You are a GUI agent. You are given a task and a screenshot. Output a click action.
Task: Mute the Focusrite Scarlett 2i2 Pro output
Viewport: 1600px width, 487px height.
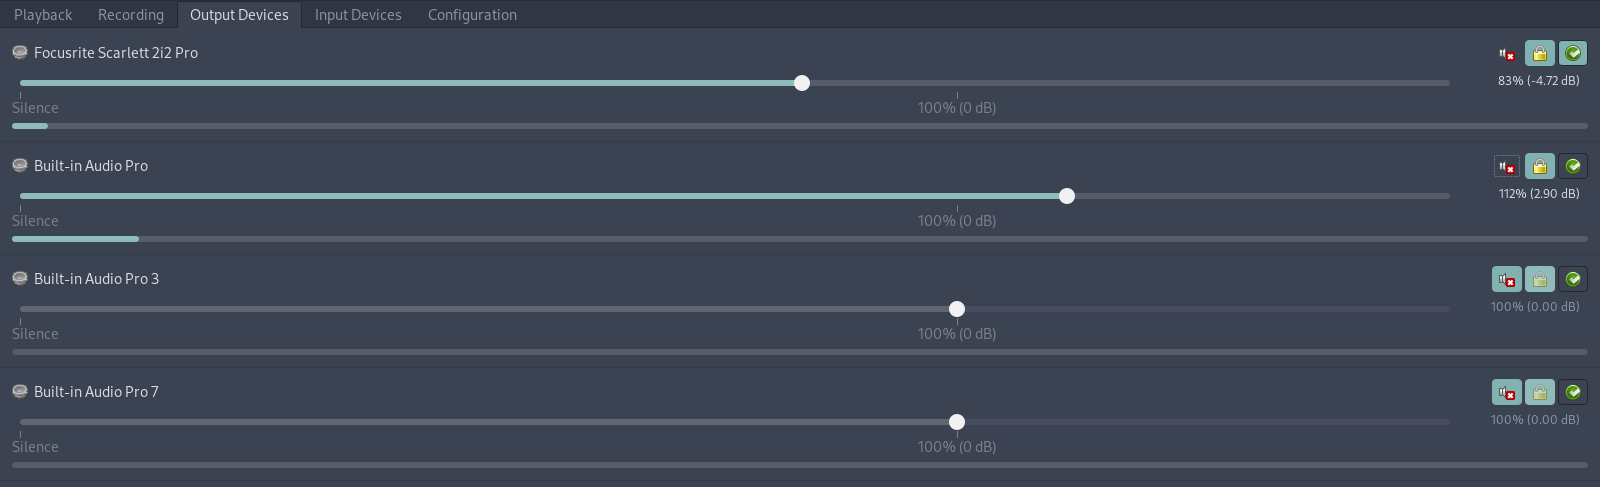click(1506, 54)
